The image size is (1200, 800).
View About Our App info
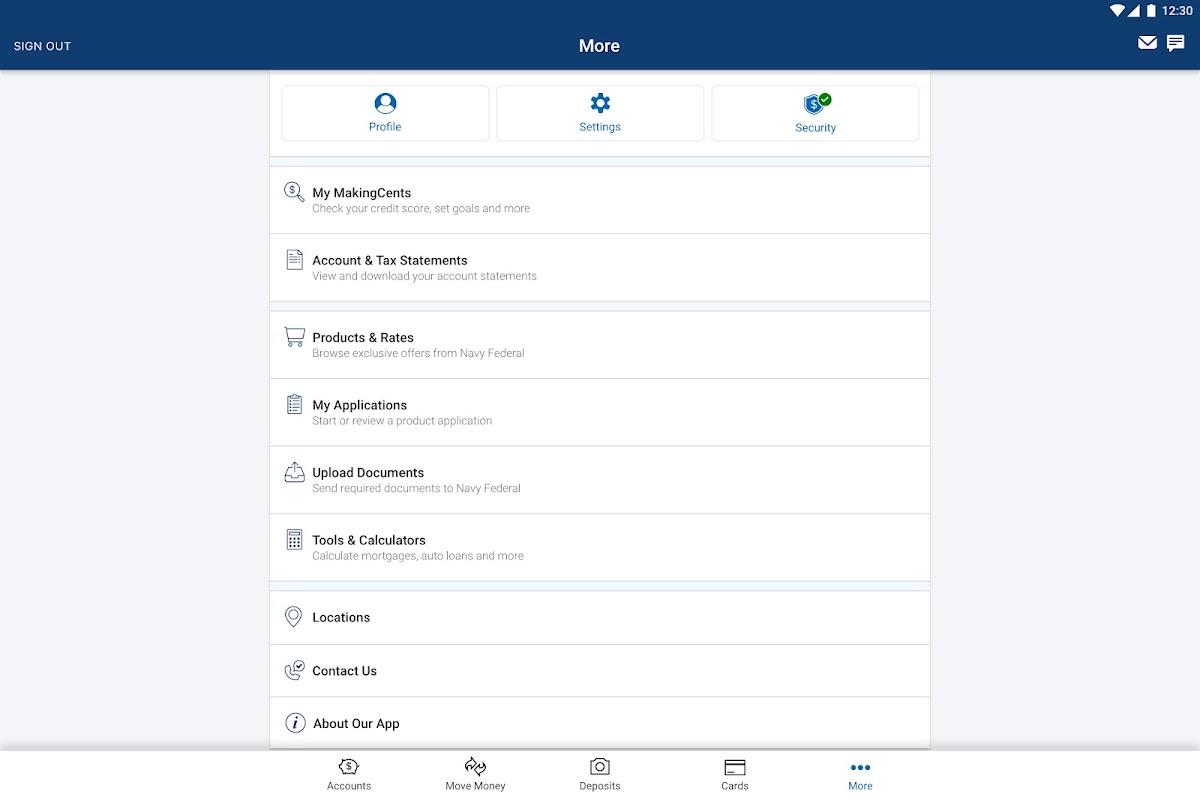[600, 723]
